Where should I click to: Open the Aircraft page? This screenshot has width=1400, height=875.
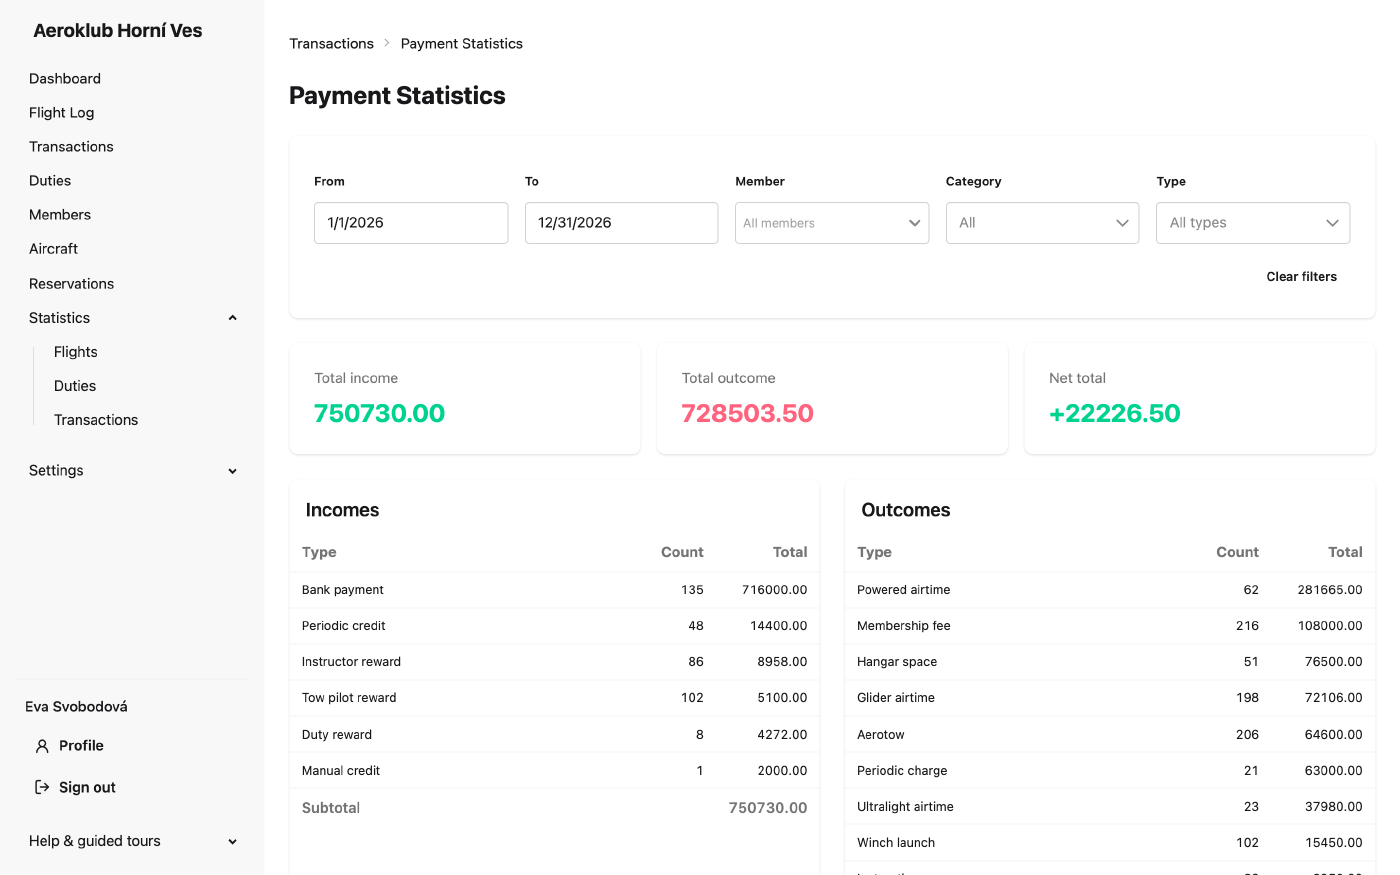point(54,249)
